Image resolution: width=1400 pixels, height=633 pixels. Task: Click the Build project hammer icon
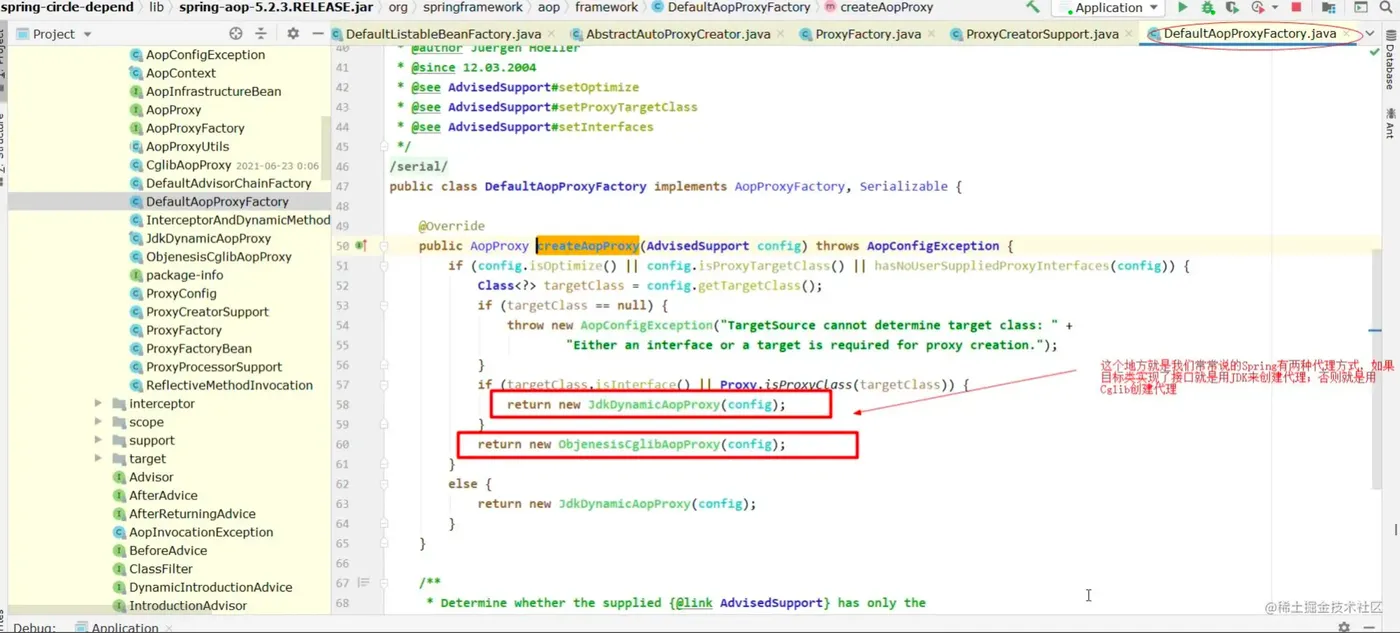tap(1033, 7)
